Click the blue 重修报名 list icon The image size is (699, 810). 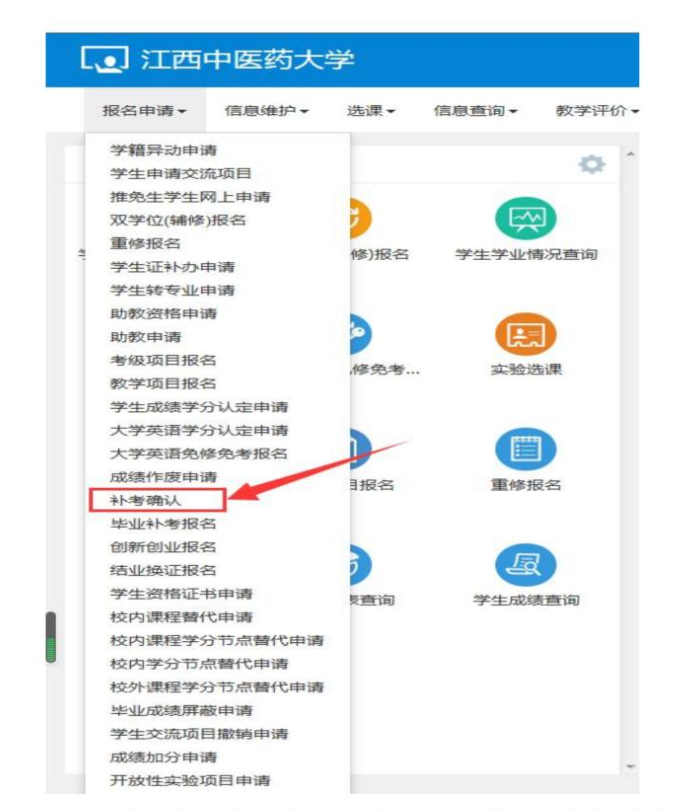point(525,449)
